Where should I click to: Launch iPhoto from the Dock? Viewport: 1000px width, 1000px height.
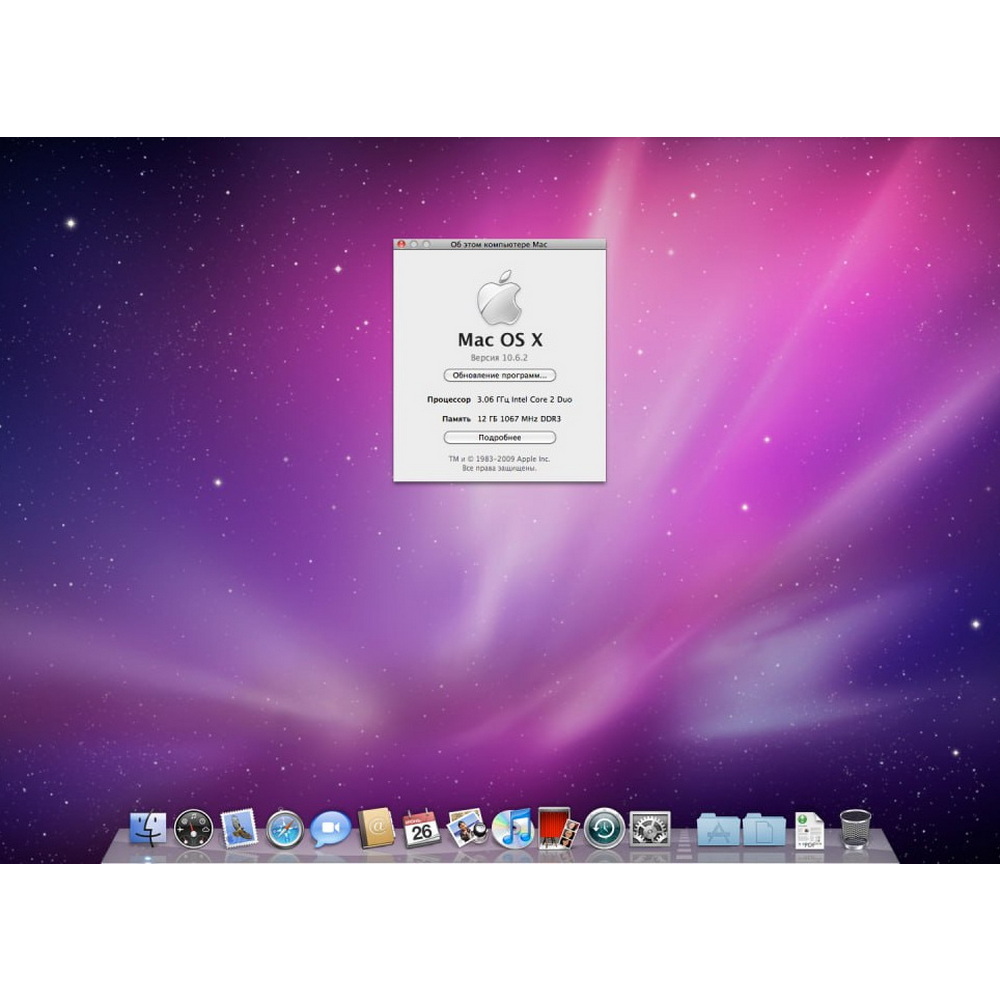tap(467, 828)
